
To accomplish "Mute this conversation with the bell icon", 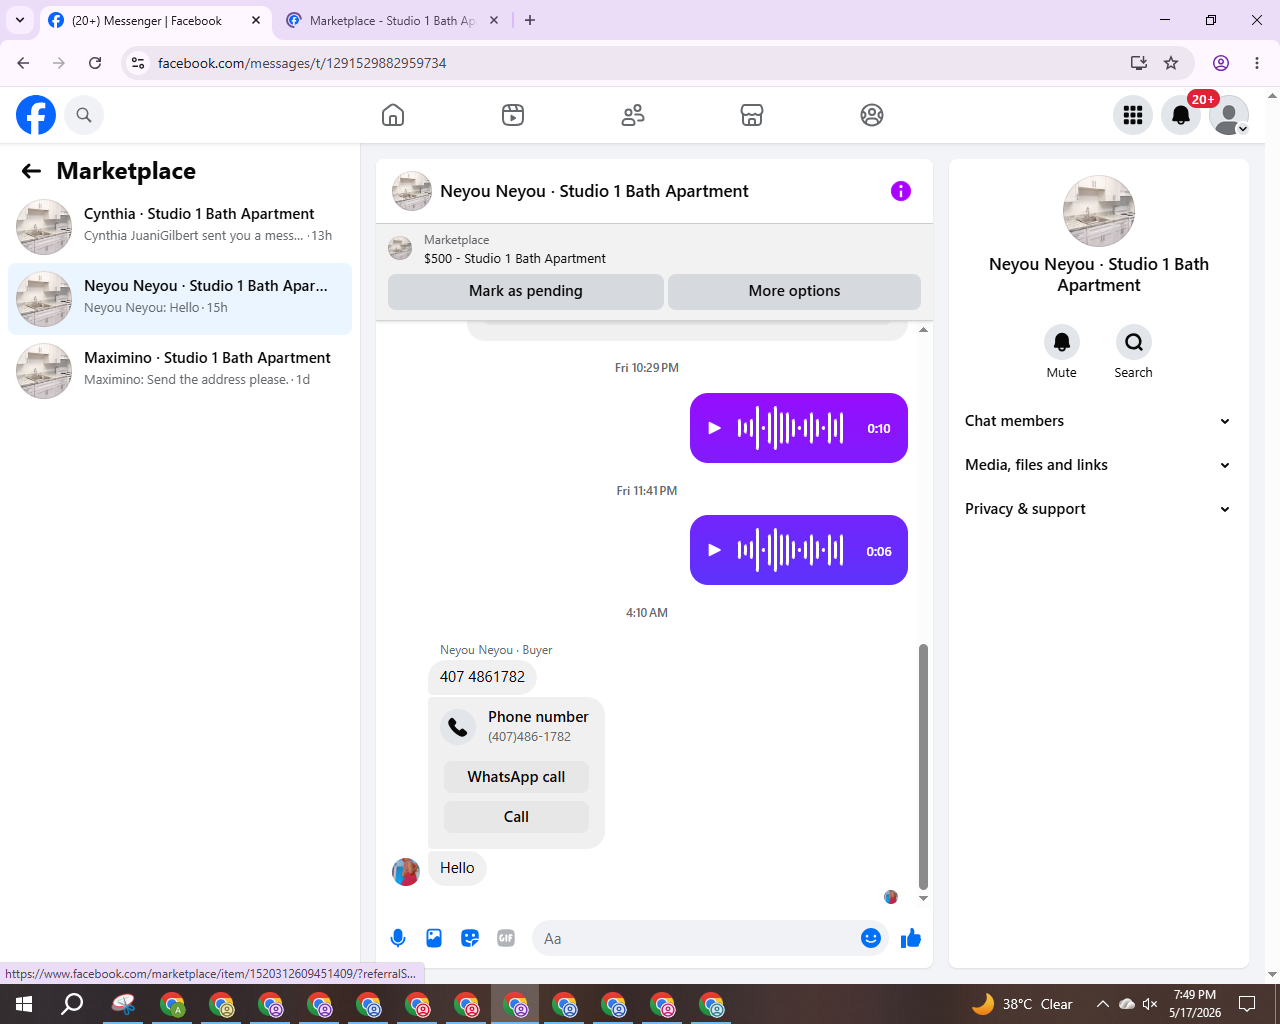I will click(x=1062, y=342).
